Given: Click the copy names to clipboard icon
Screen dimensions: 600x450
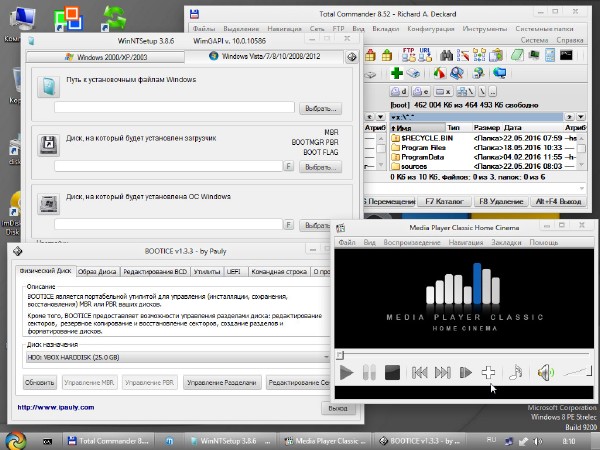Looking at the screenshot, I should click(496, 55).
